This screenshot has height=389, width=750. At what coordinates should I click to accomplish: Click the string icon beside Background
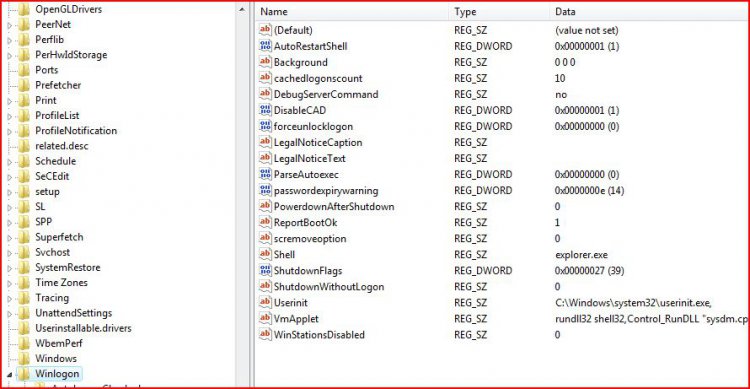[265, 62]
